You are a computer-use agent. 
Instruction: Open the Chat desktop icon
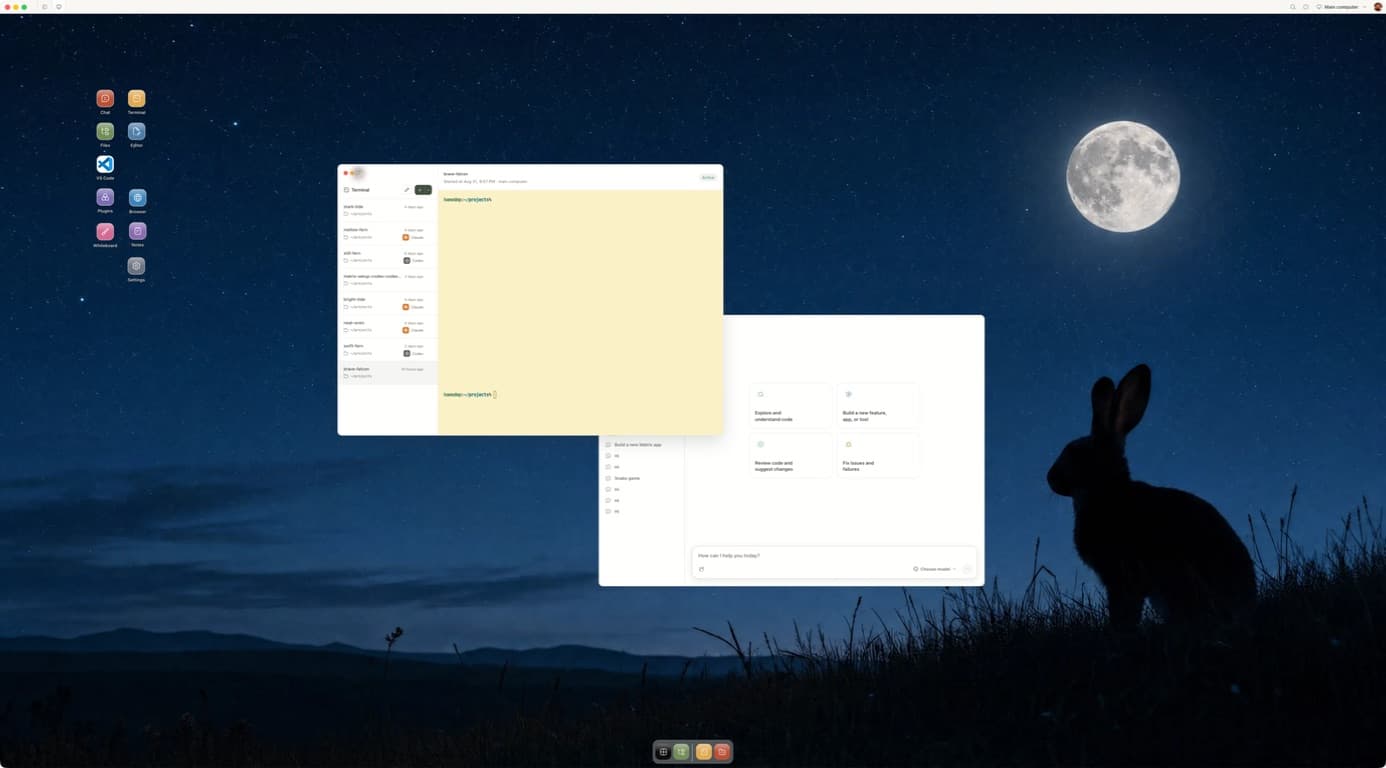pos(105,99)
